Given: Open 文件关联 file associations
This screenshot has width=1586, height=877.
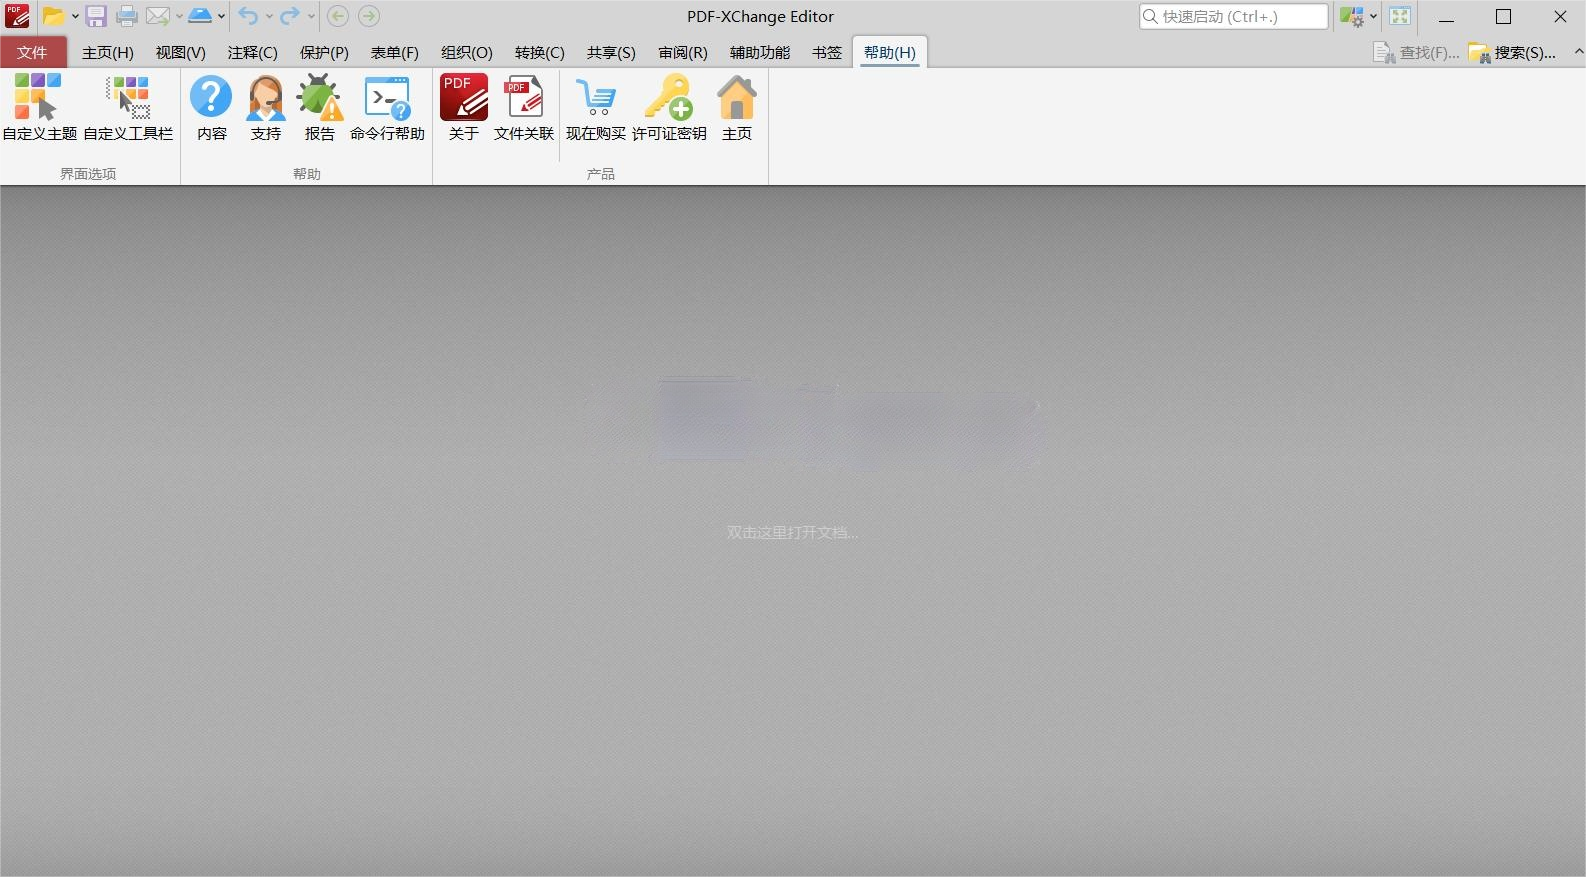Looking at the screenshot, I should 524,107.
